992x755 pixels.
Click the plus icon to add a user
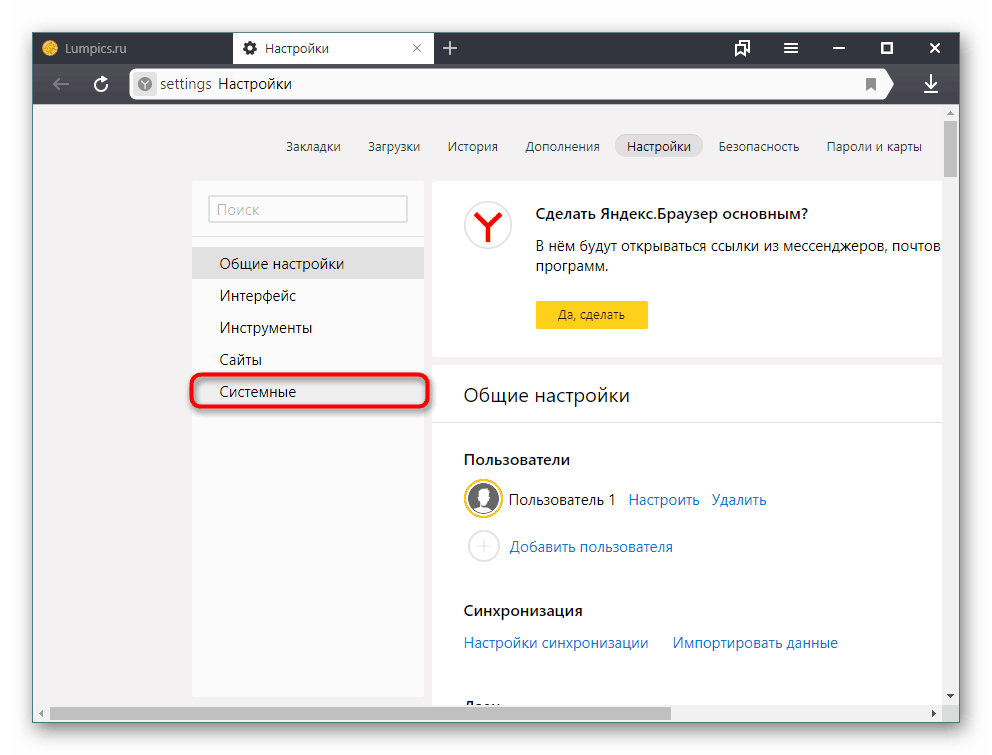tap(484, 546)
